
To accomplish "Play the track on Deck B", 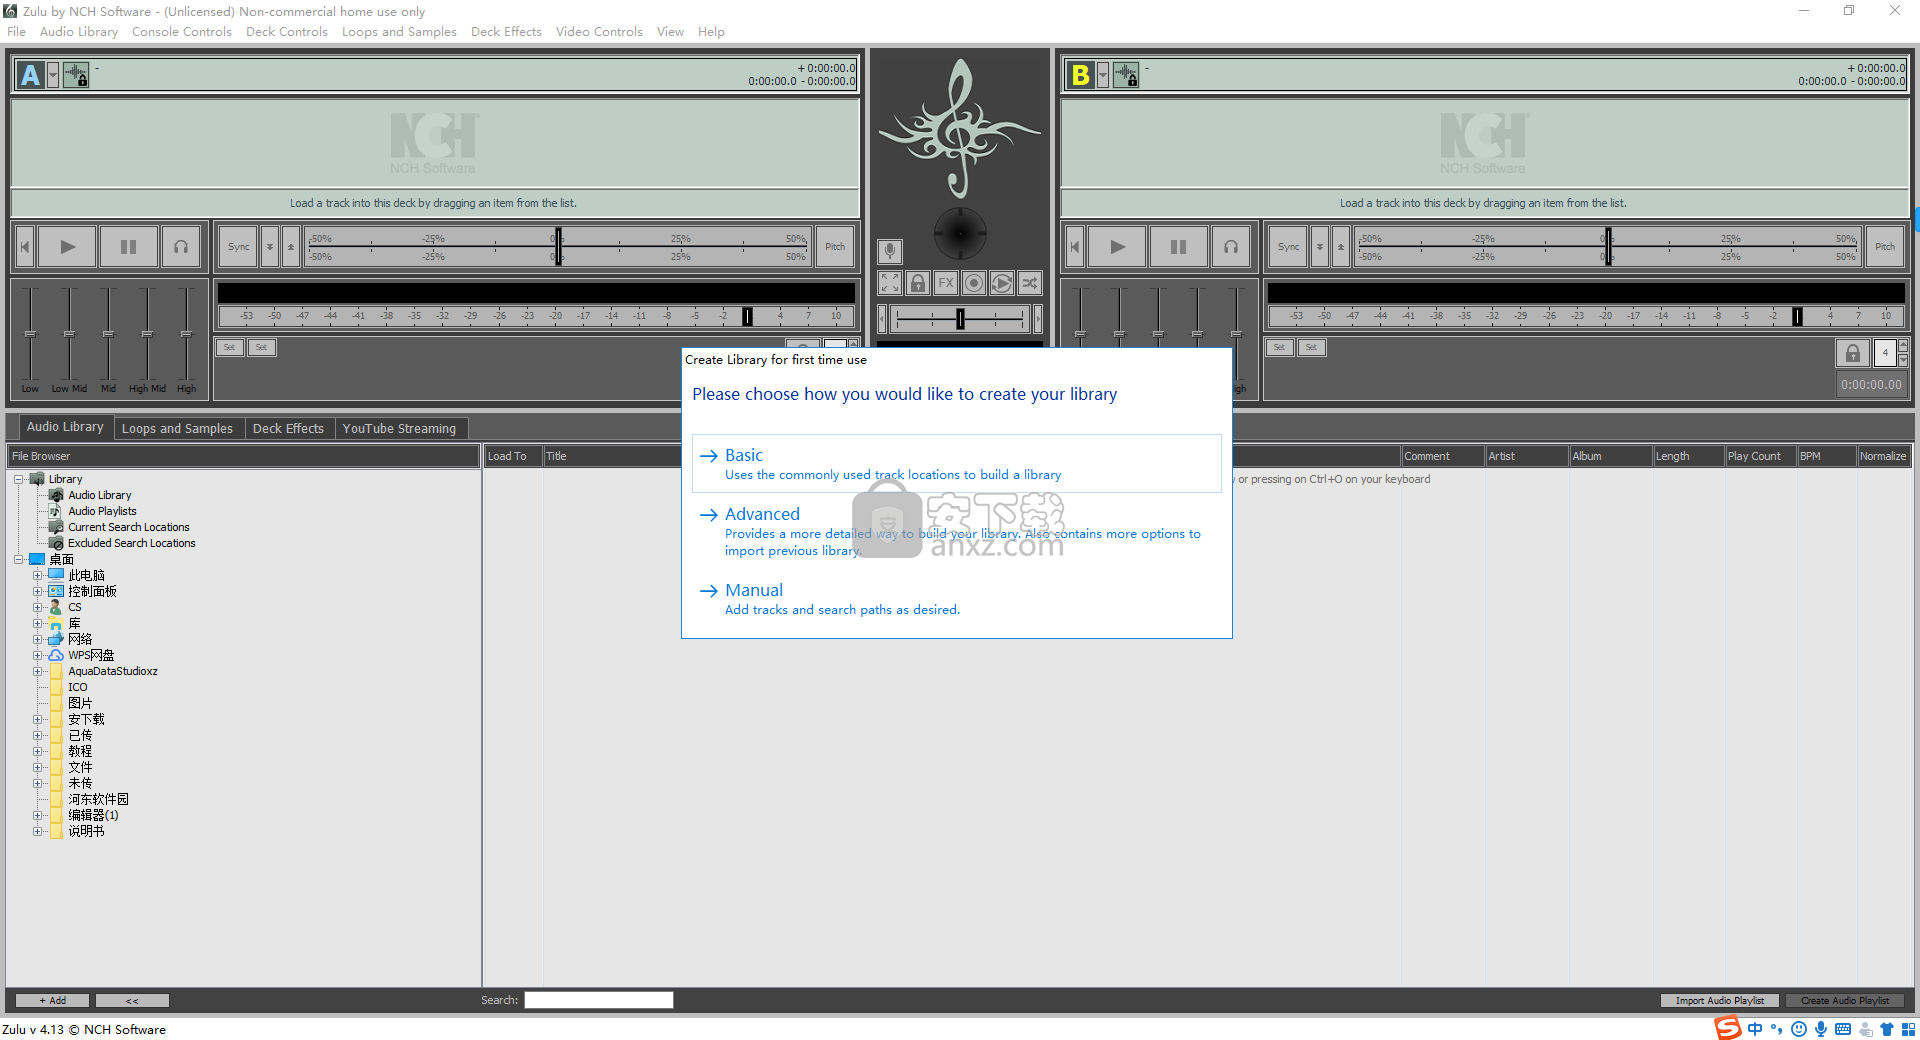I will coord(1117,247).
